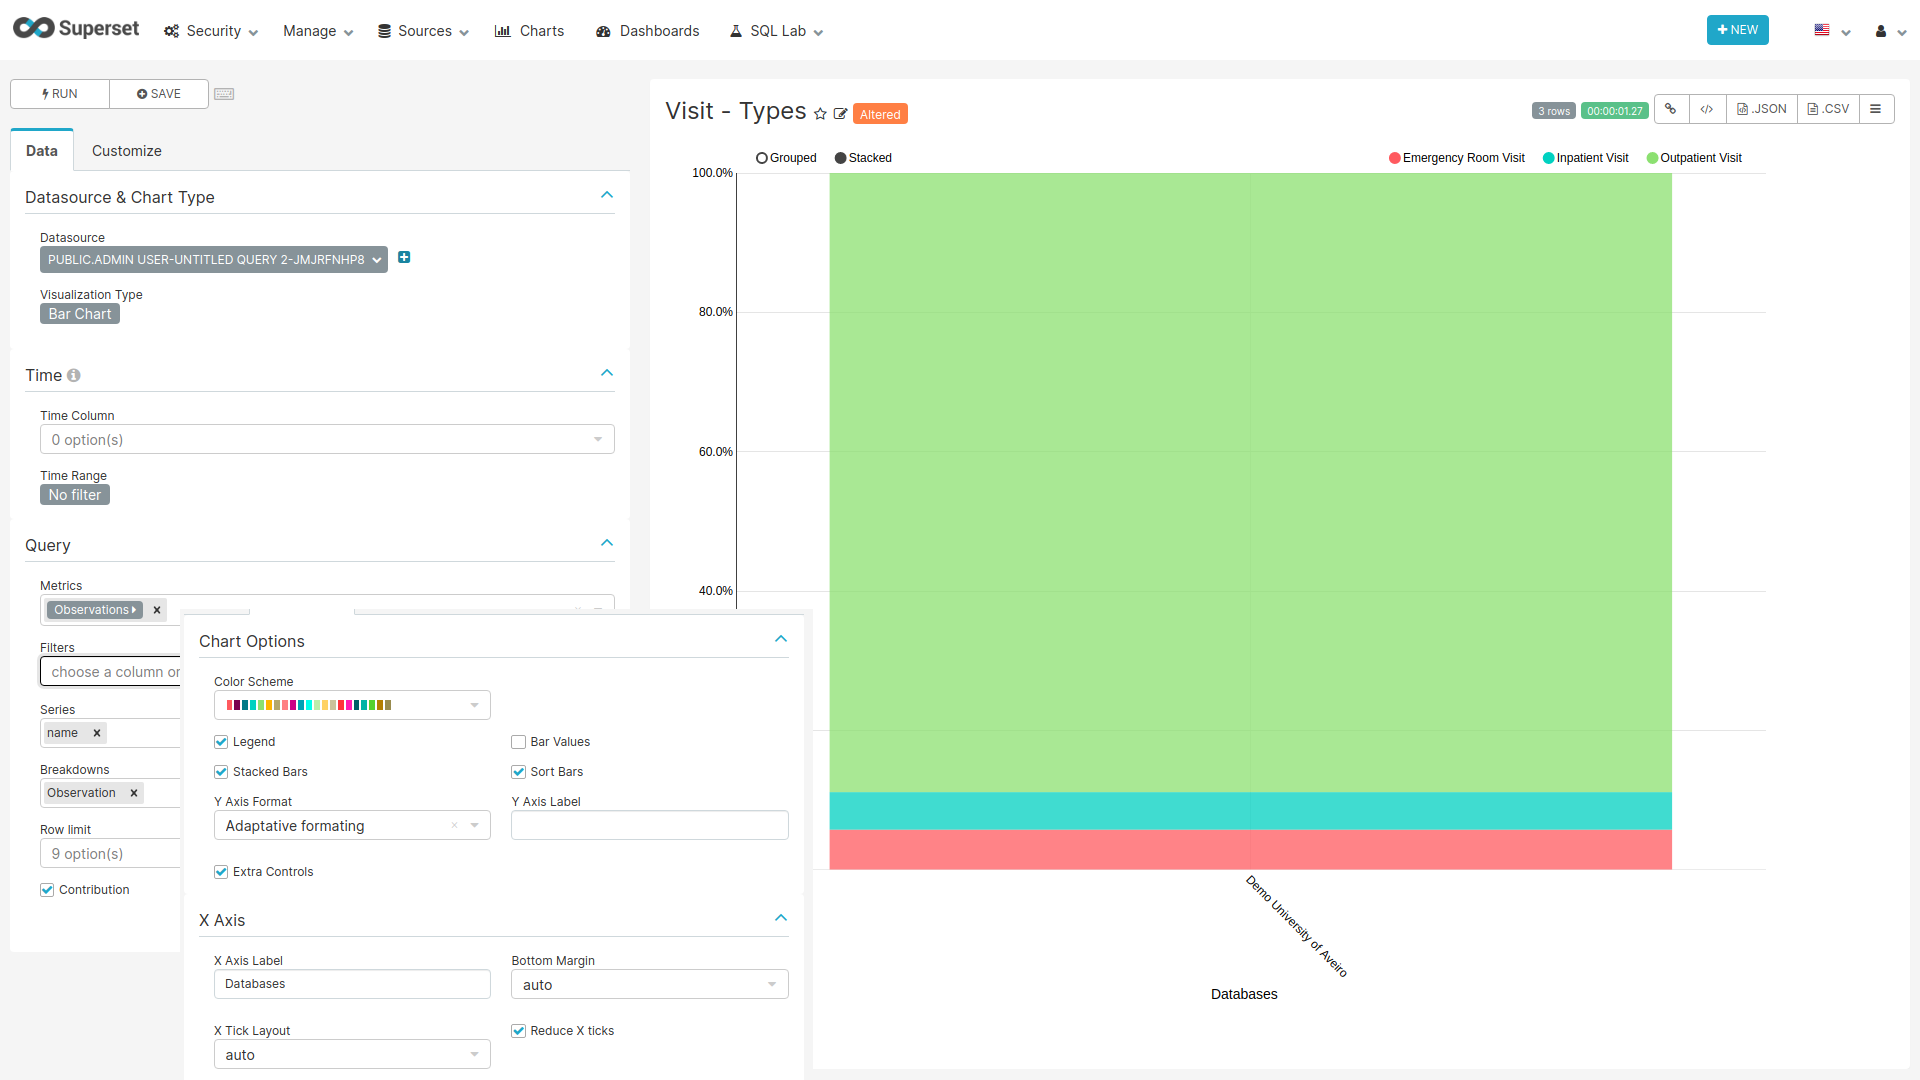The height and width of the screenshot is (1080, 1920).
Task: Change Bar Chart visualization type
Action: click(80, 314)
